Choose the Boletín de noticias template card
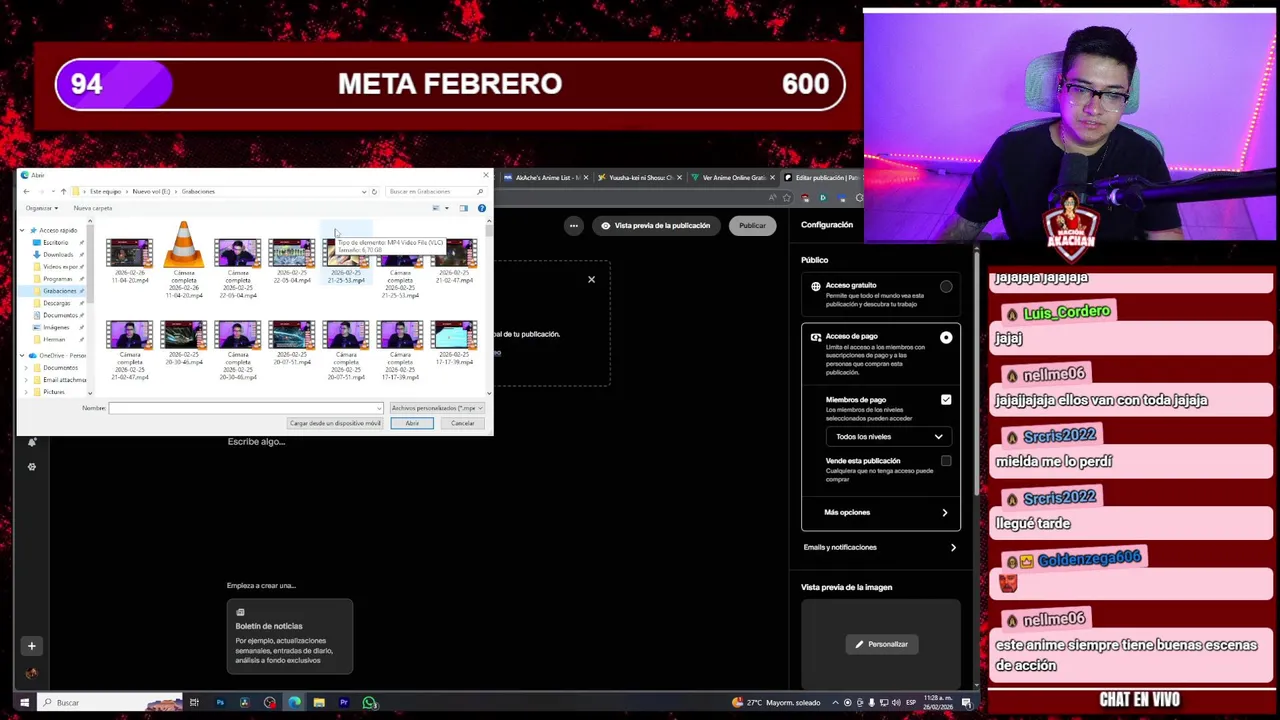Viewport: 1280px width, 720px height. (x=289, y=637)
